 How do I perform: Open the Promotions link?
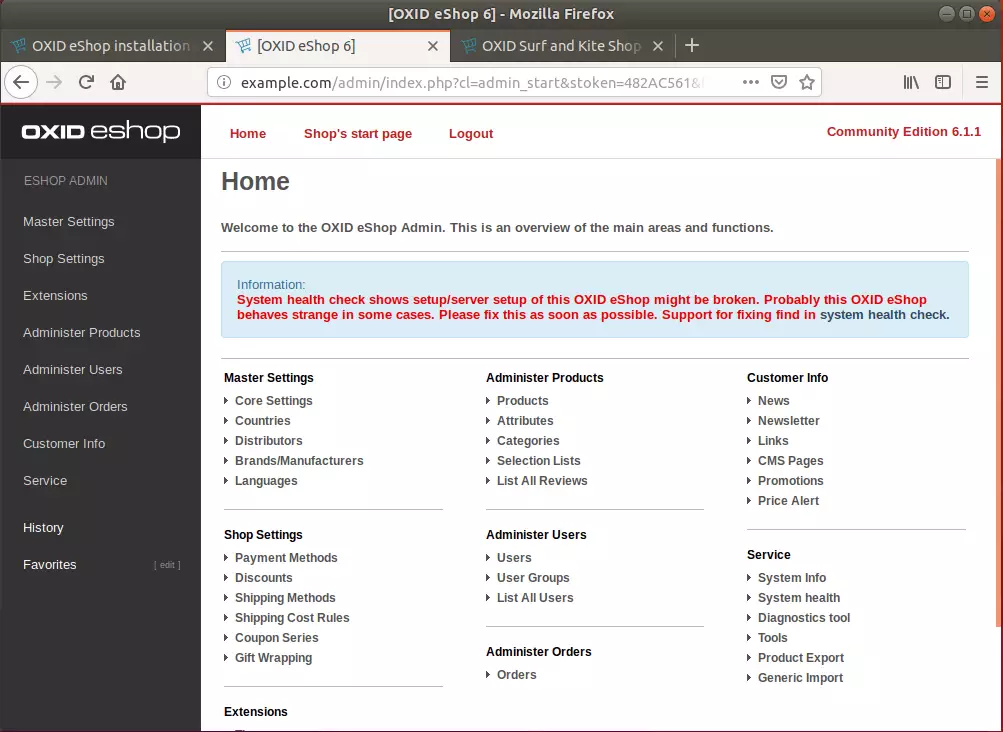(x=791, y=481)
